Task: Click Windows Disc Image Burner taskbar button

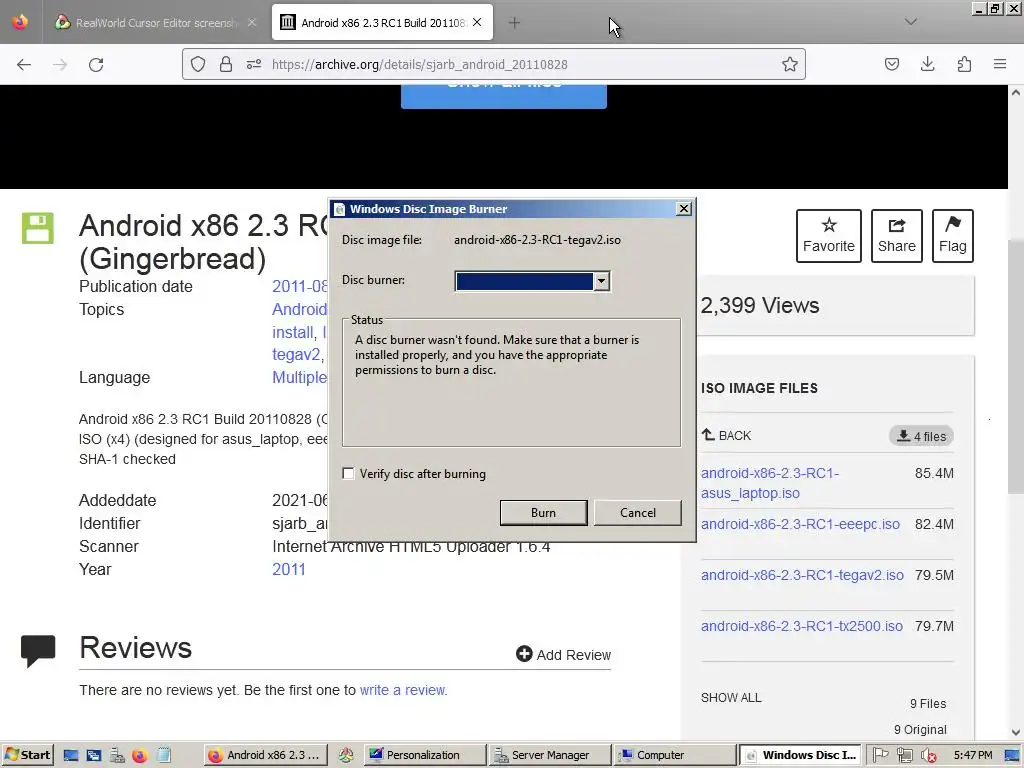Action: [801, 756]
